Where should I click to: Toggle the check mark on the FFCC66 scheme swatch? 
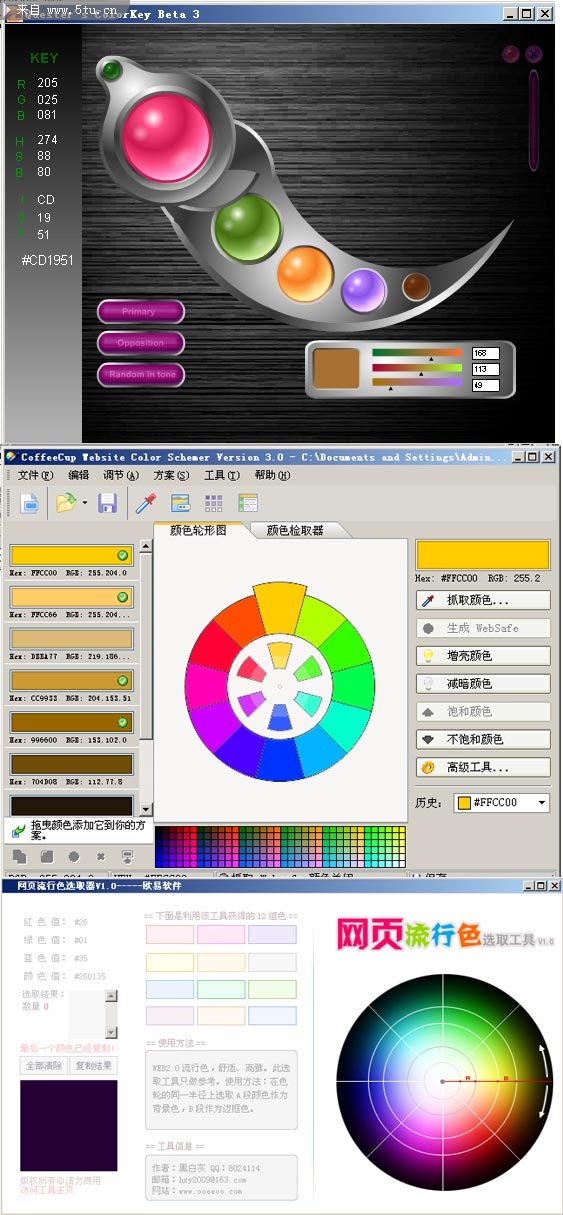pyautogui.click(x=122, y=597)
